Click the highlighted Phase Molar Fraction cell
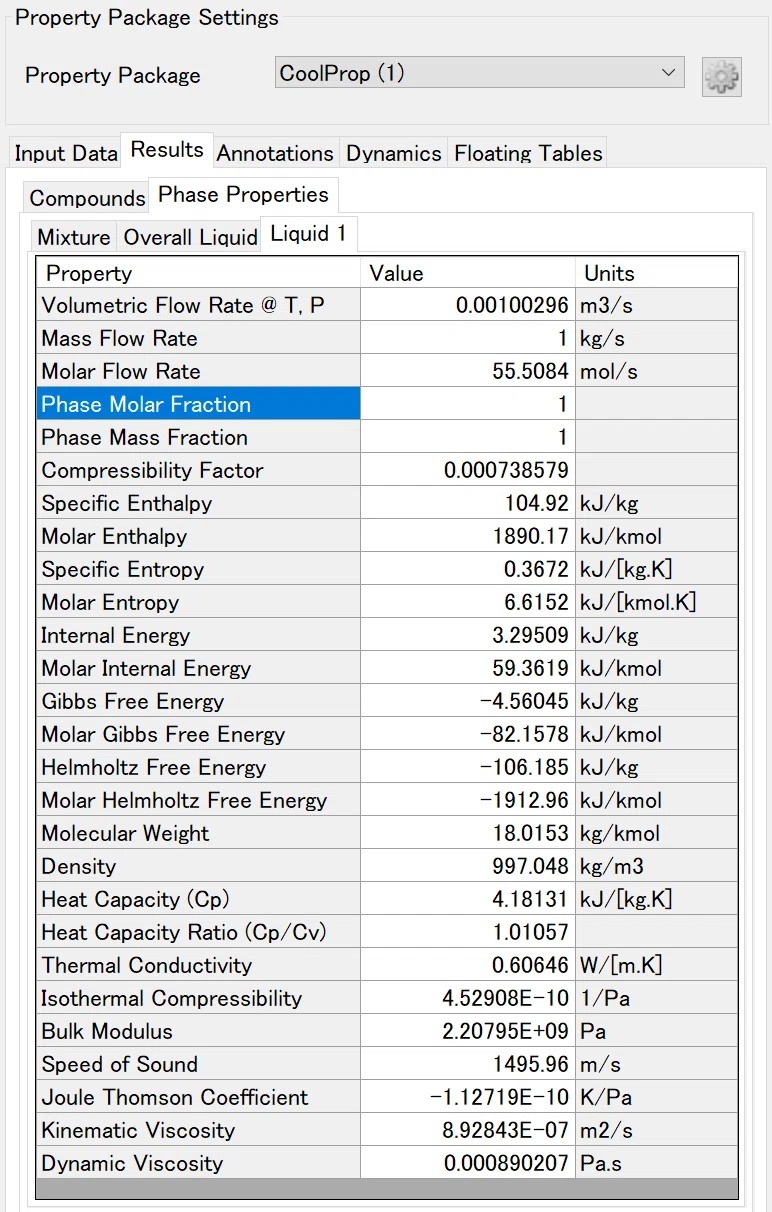 pyautogui.click(x=198, y=404)
